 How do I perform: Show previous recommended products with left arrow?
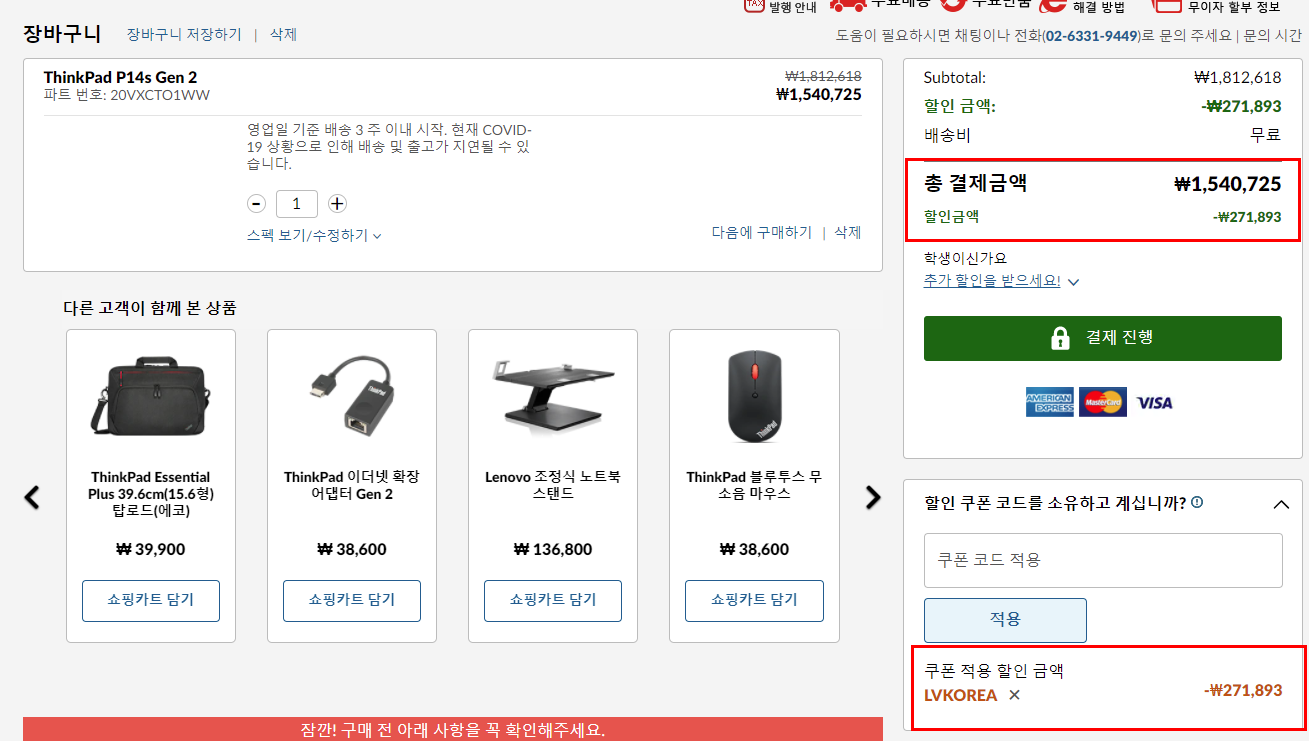32,497
